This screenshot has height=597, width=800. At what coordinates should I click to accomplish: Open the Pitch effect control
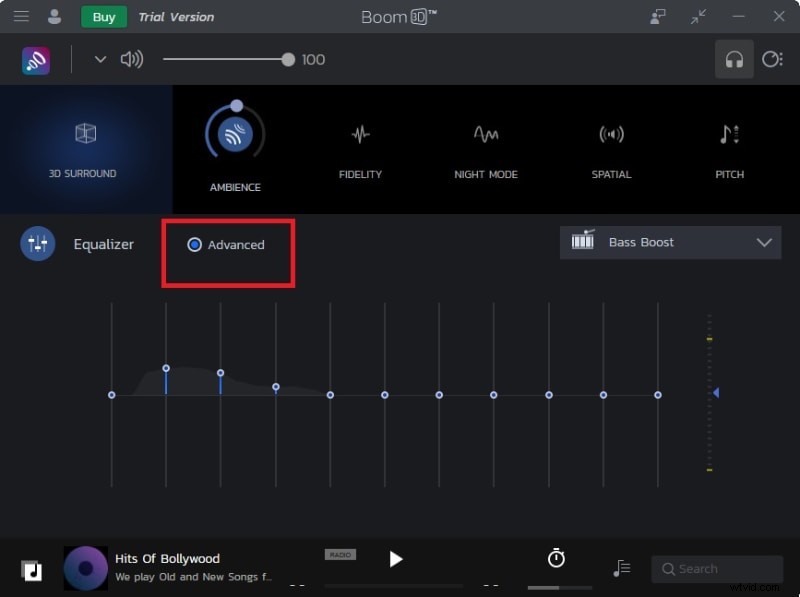pos(729,135)
